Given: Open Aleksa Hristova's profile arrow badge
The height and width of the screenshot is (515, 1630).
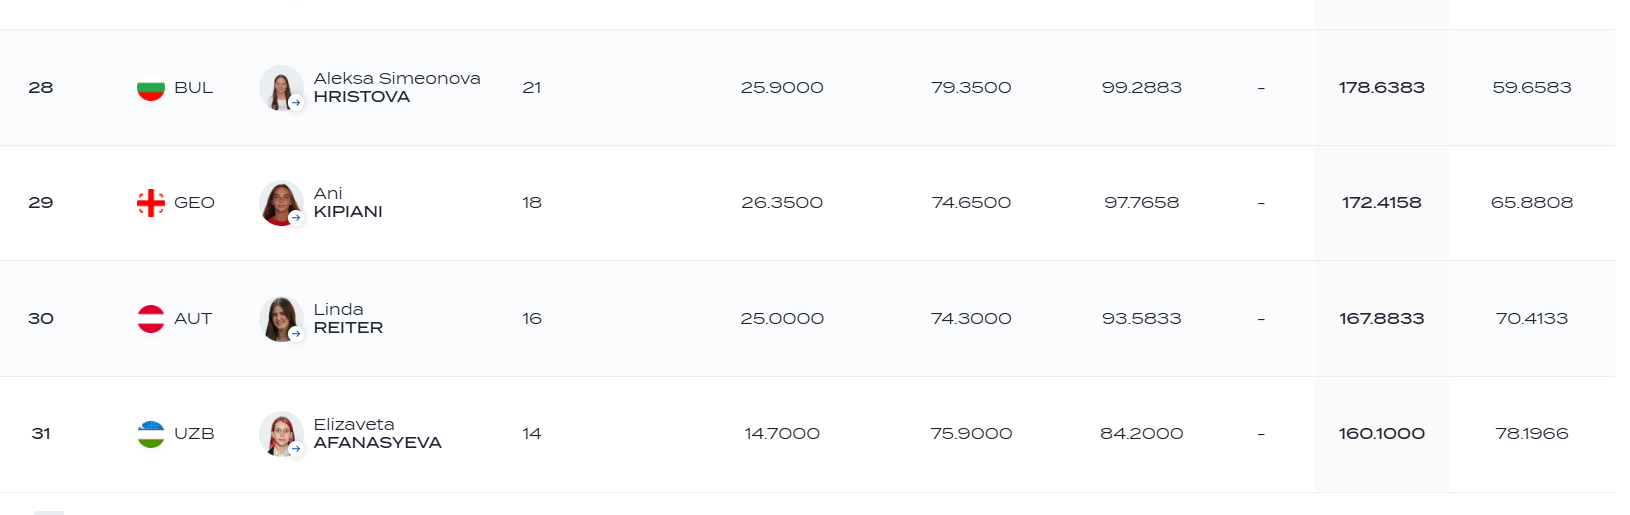Looking at the screenshot, I should (x=296, y=102).
